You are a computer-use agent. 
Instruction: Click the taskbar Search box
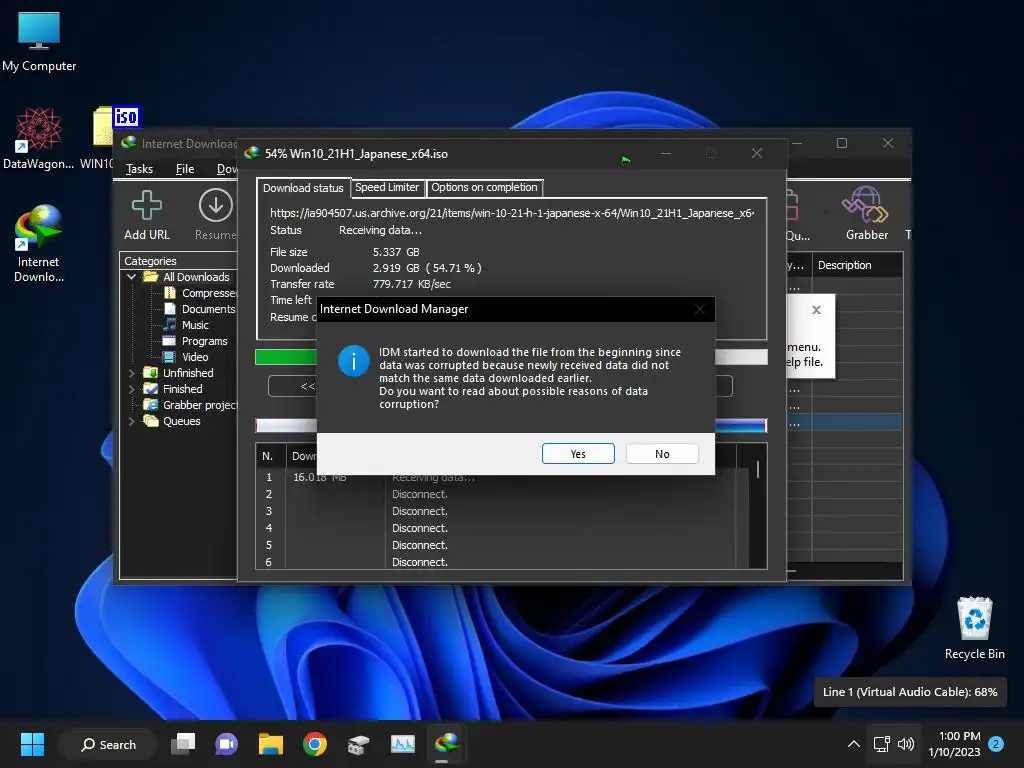(108, 744)
